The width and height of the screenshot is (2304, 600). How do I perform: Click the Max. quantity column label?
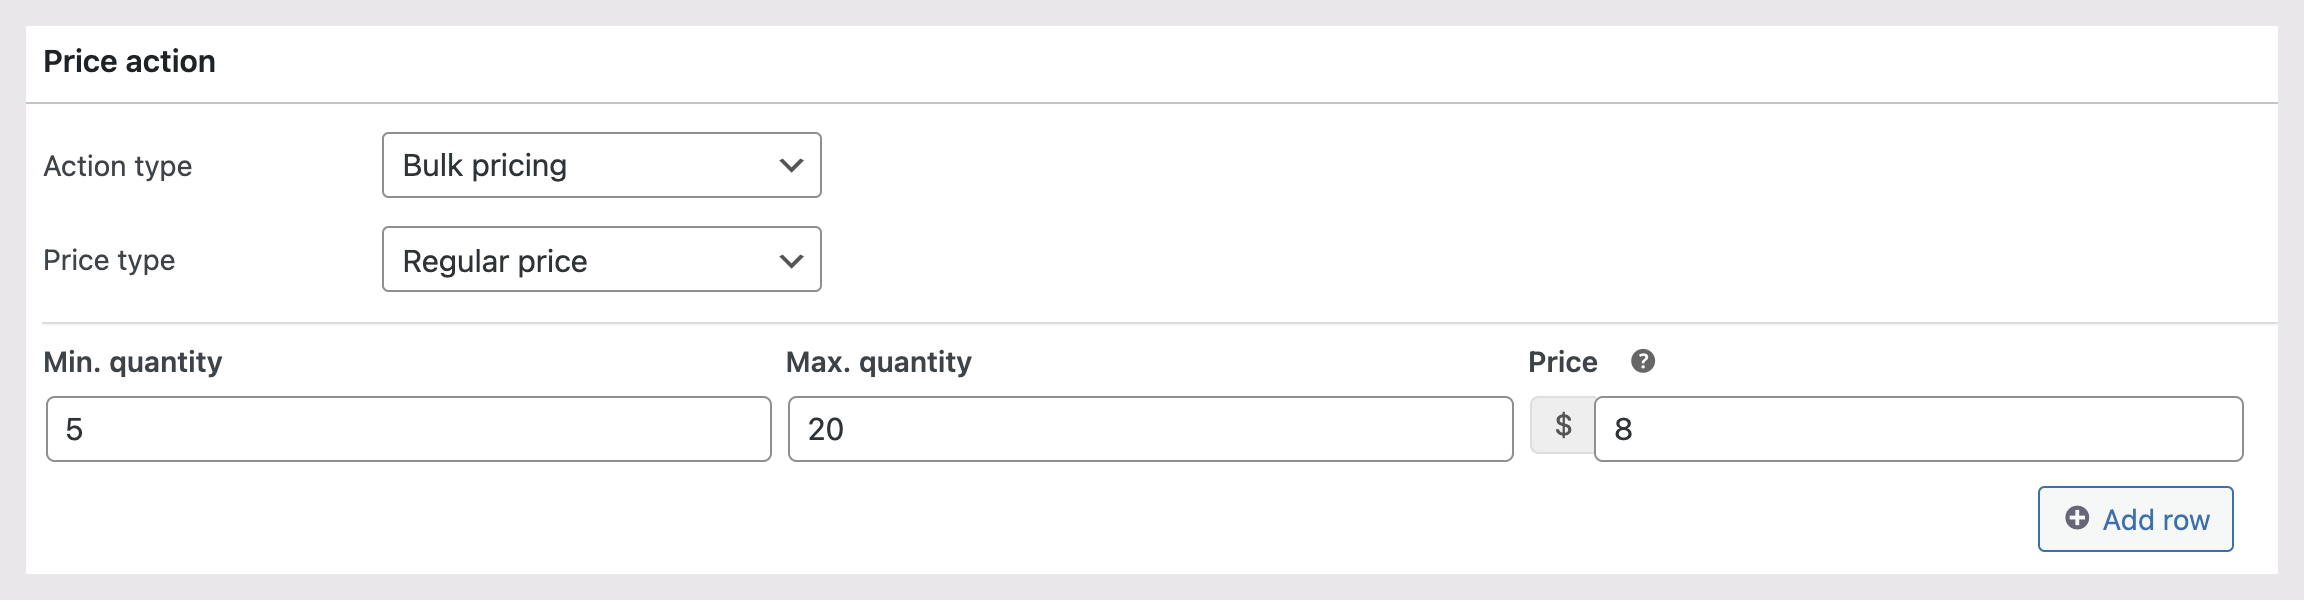click(878, 362)
